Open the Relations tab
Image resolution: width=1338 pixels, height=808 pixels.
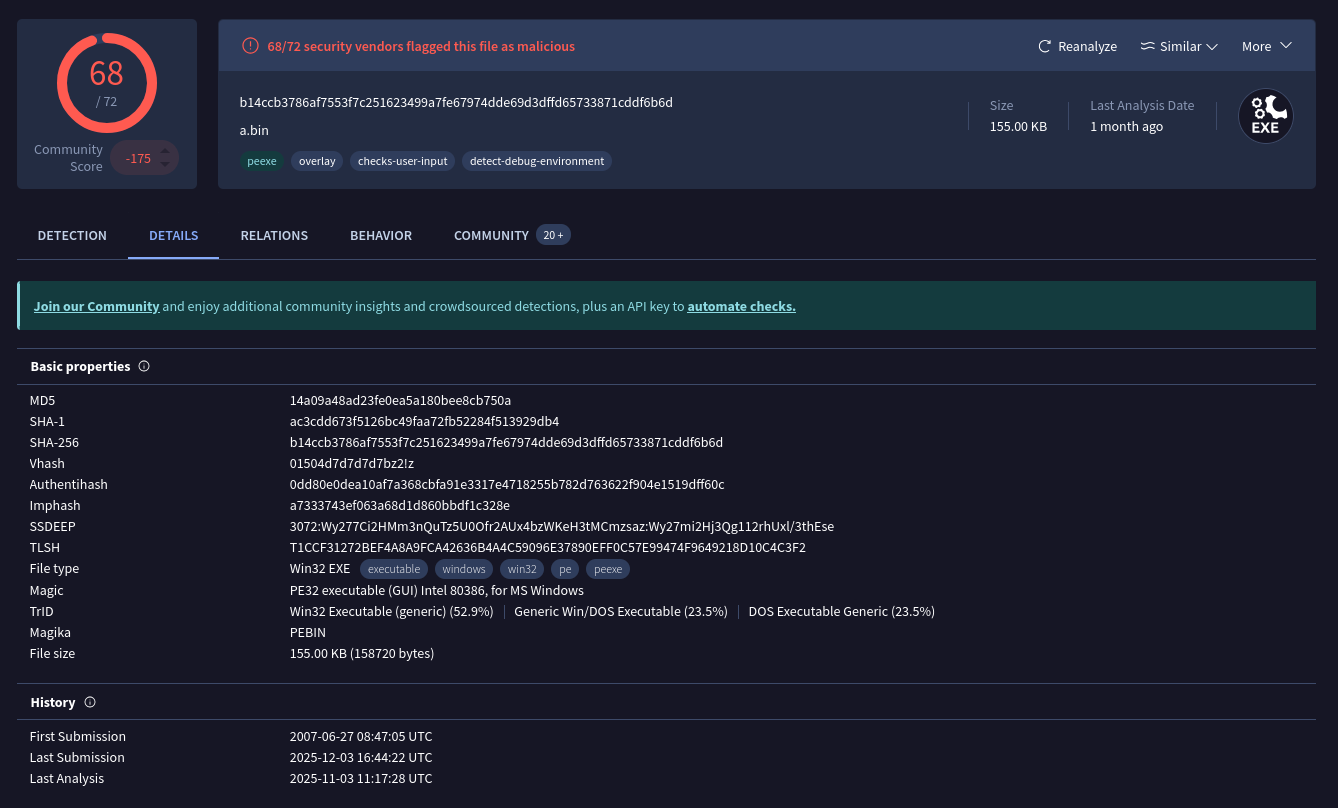pyautogui.click(x=274, y=236)
